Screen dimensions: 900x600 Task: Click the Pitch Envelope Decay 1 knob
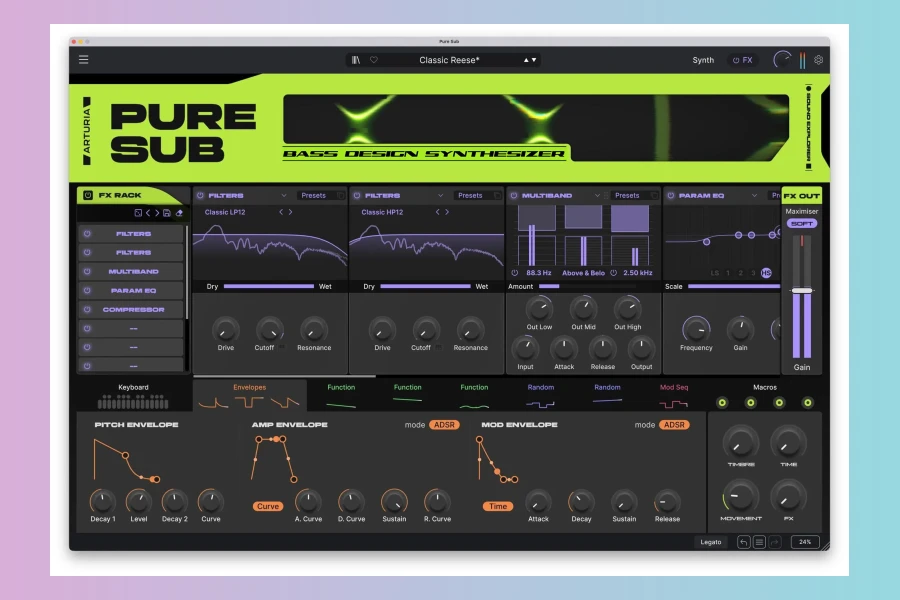coord(102,501)
